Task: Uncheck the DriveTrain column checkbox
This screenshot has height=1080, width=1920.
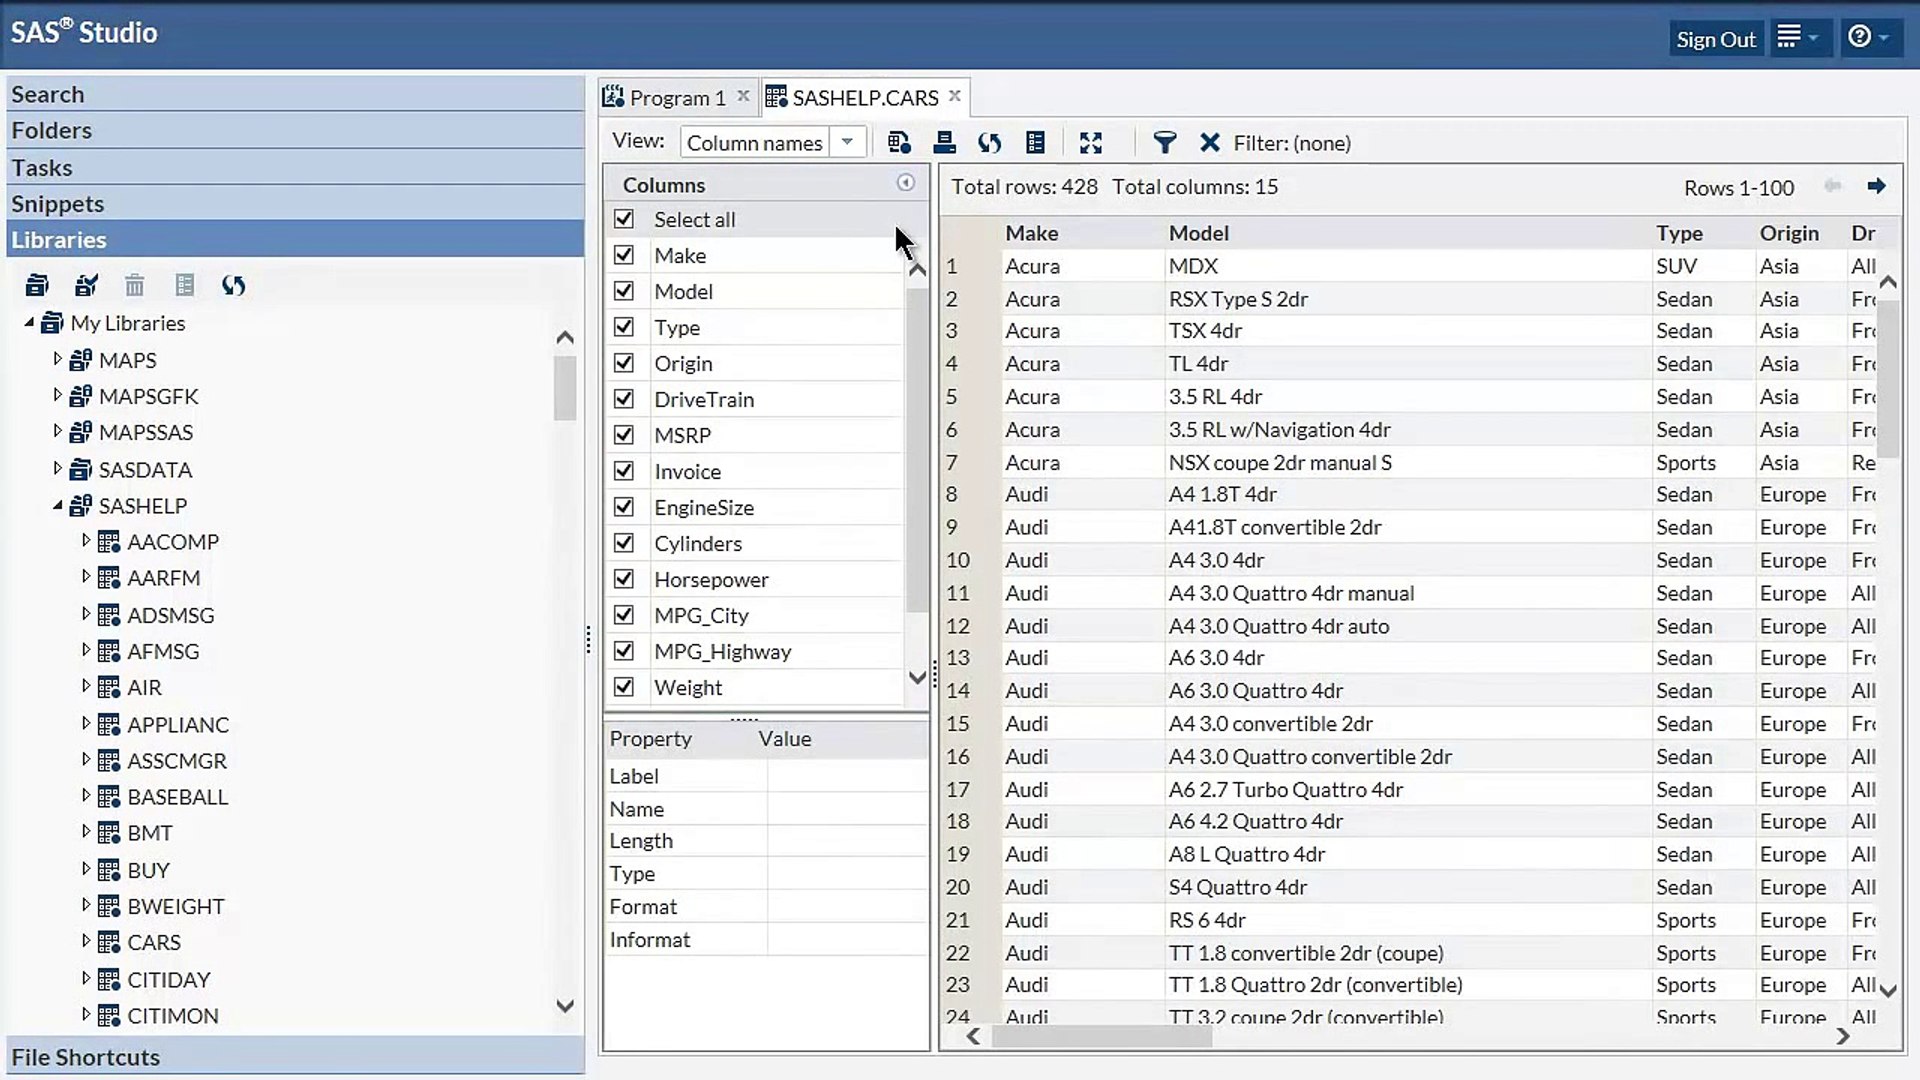Action: [x=624, y=399]
